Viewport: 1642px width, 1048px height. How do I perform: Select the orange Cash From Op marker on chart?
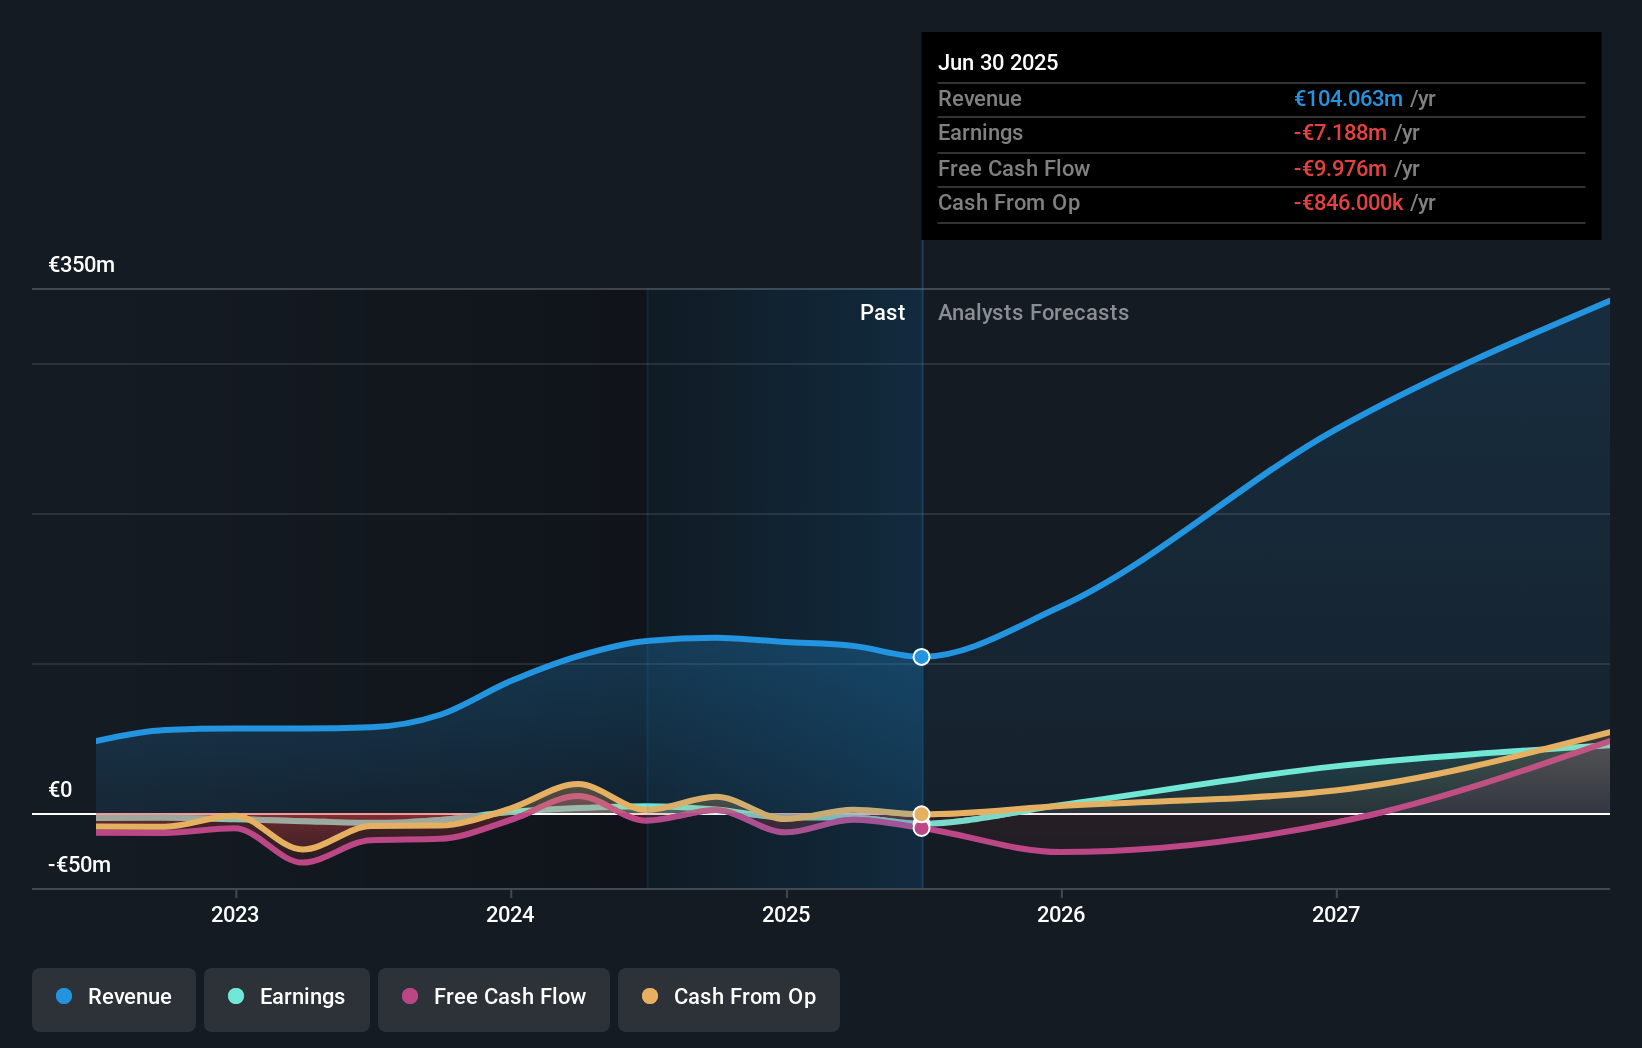[920, 813]
